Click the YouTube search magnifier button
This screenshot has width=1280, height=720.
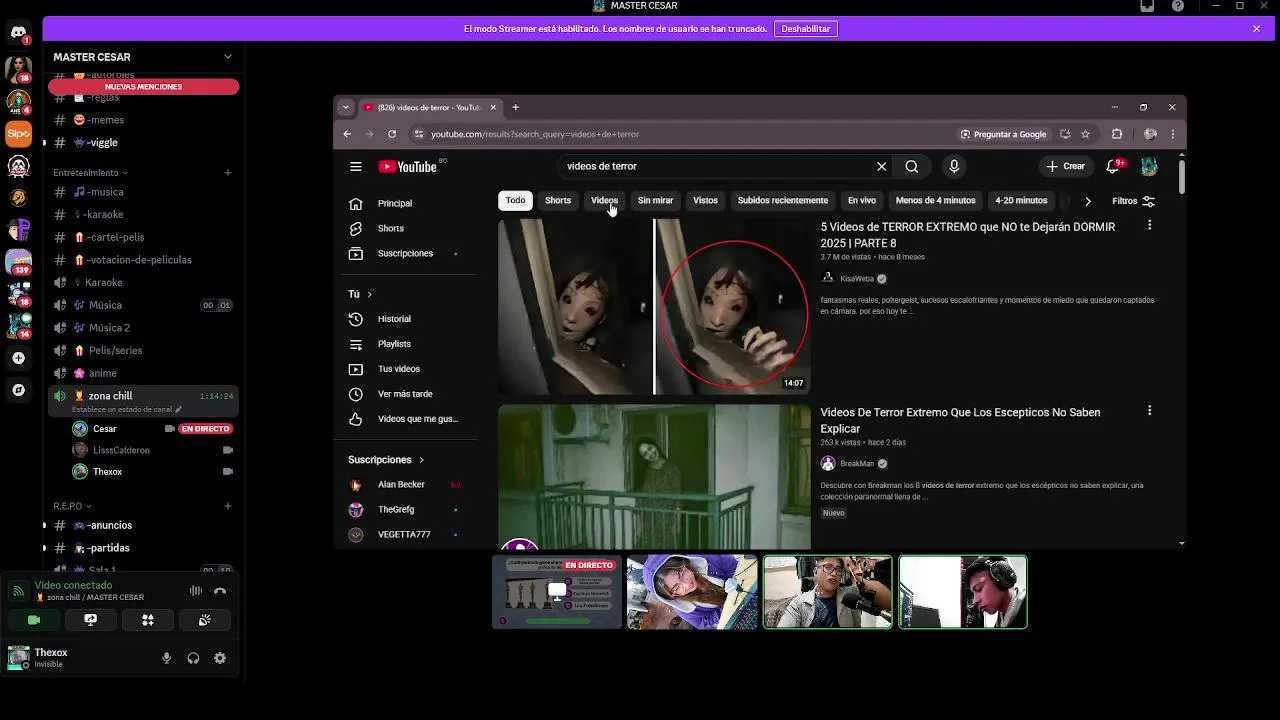(912, 167)
